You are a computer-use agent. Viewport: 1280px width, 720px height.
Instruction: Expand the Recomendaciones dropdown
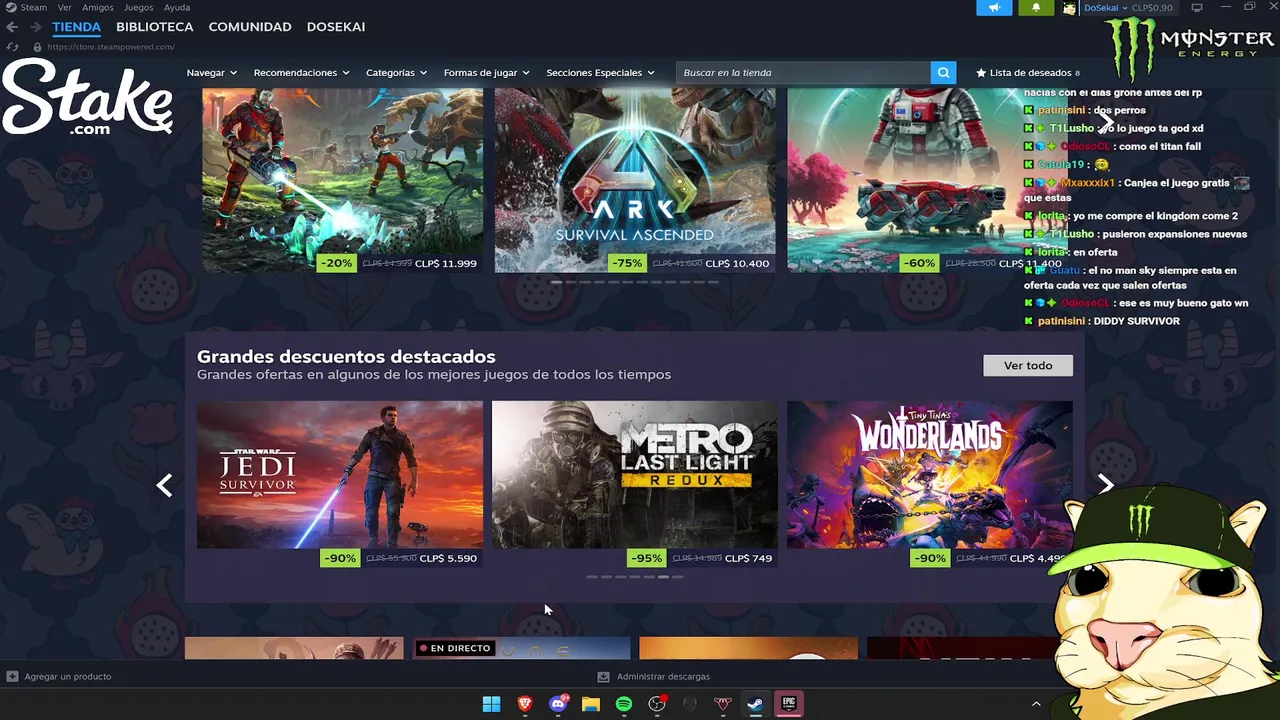pyautogui.click(x=301, y=72)
